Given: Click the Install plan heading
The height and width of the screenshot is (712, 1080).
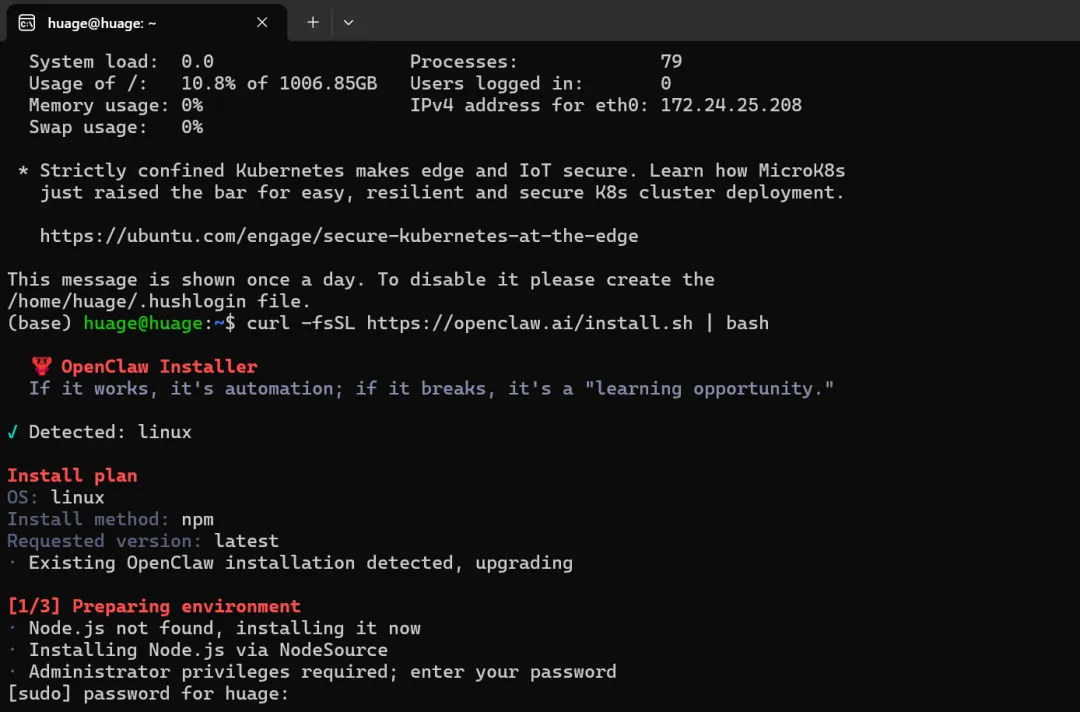Looking at the screenshot, I should pos(72,476).
